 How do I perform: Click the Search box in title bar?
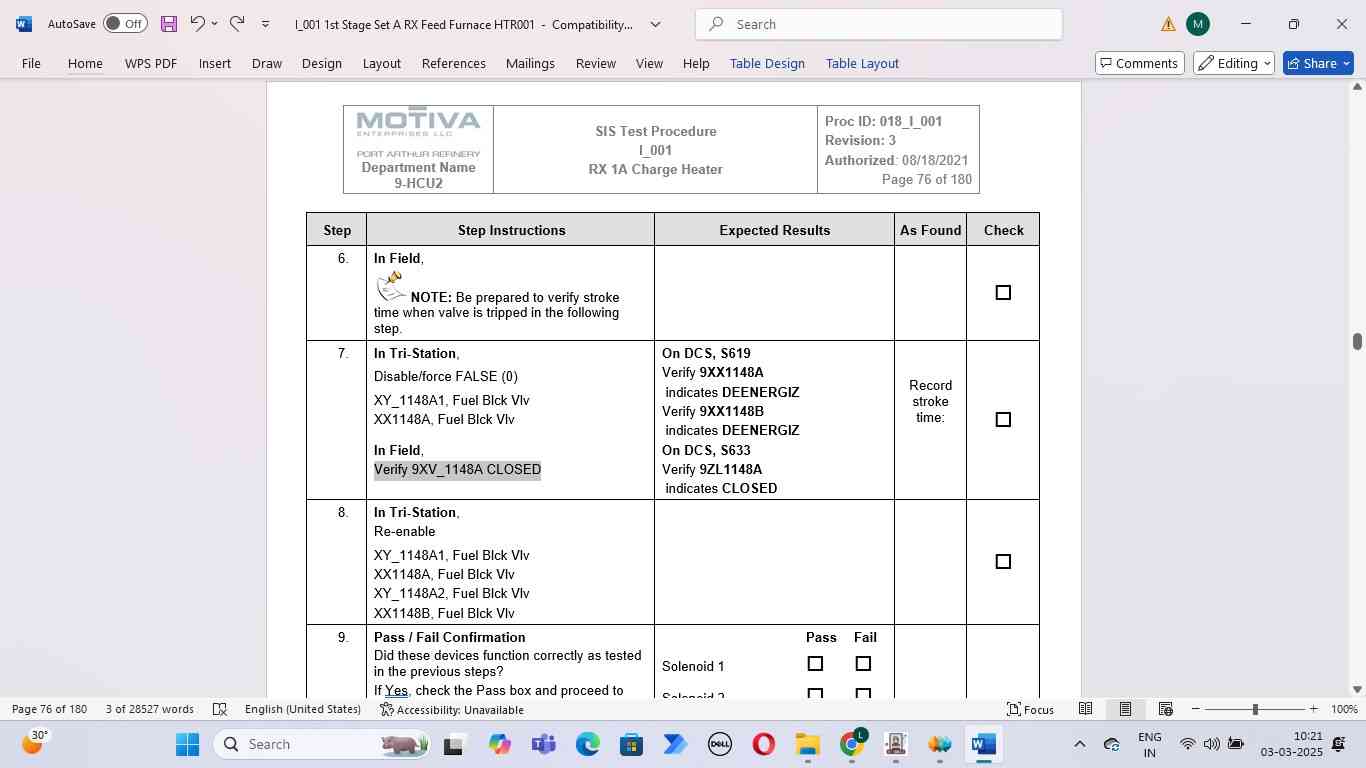(x=879, y=24)
